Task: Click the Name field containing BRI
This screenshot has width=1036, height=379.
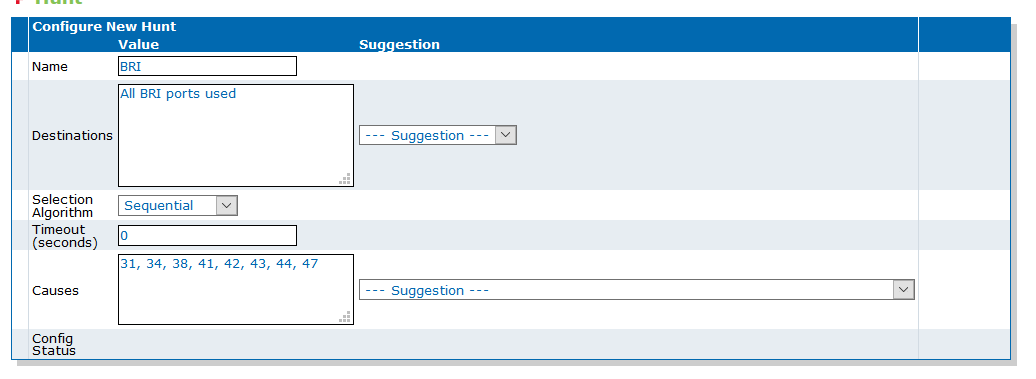Action: coord(207,67)
